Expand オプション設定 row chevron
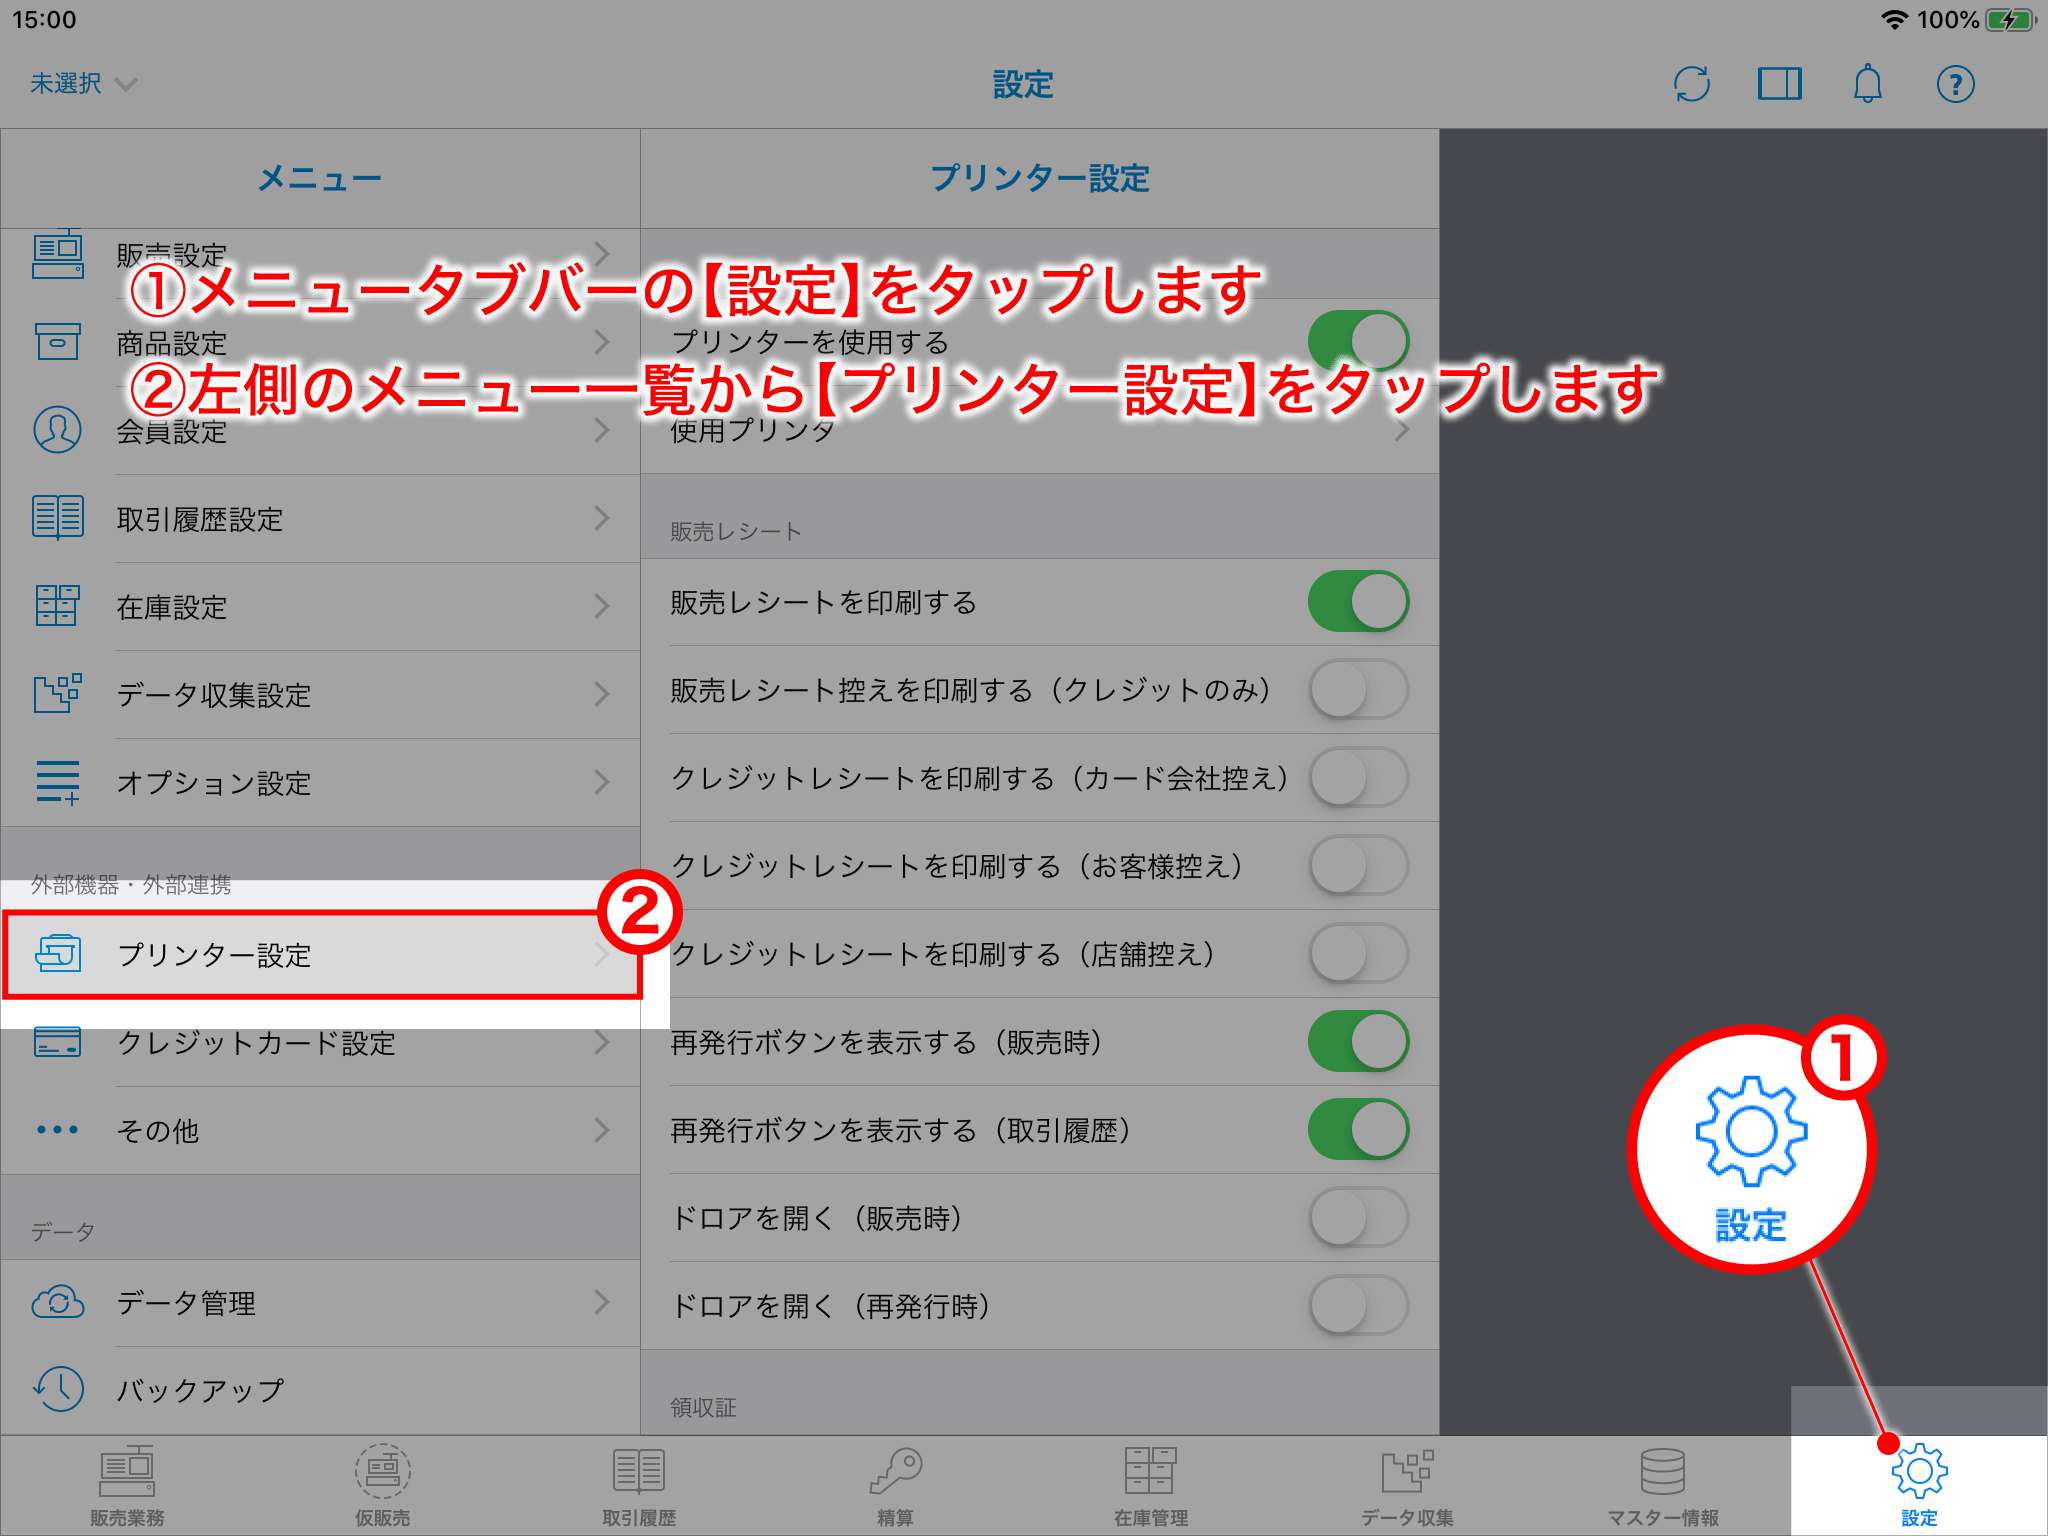 (x=601, y=782)
